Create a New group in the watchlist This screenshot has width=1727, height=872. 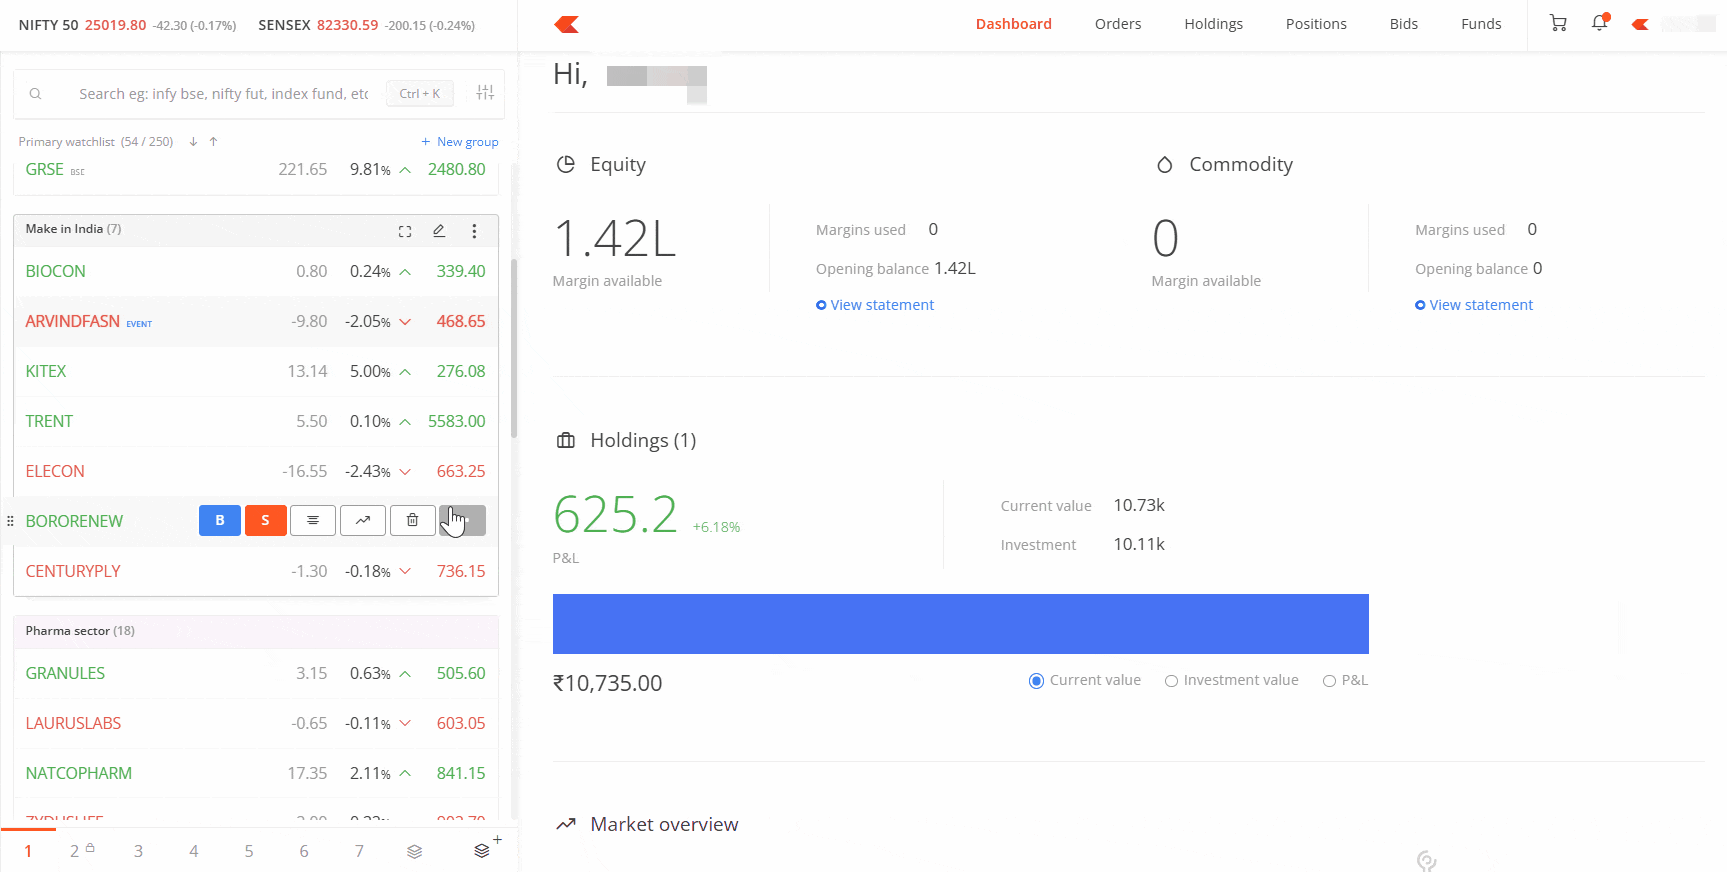(x=460, y=142)
